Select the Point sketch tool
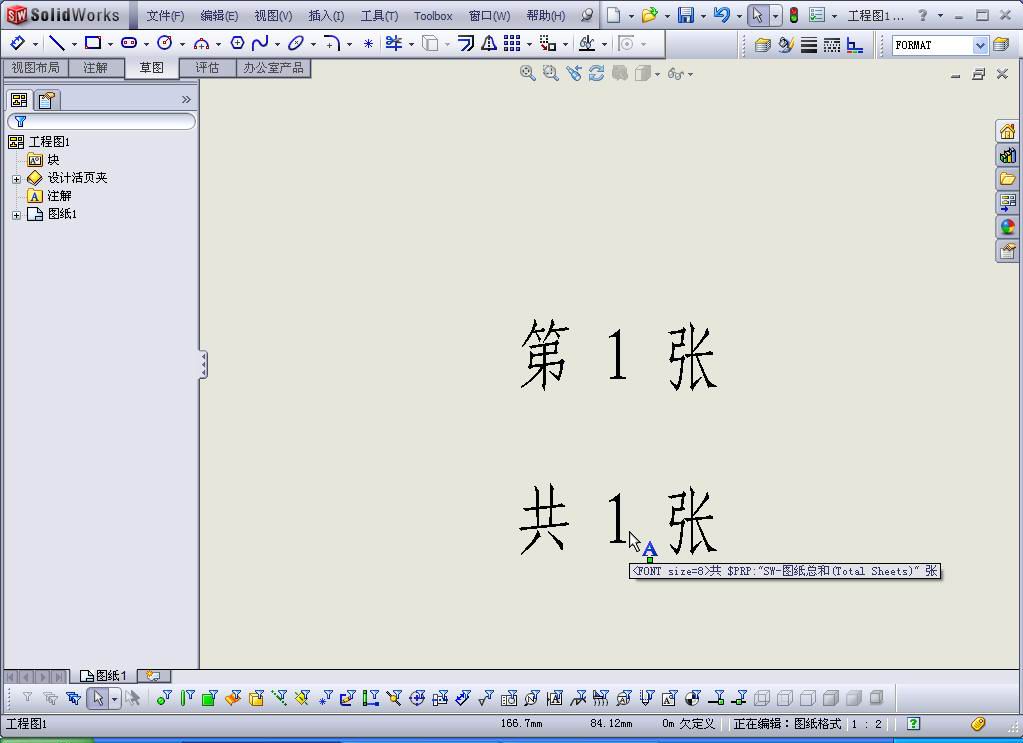Screen dimensions: 1023x743 [x=369, y=44]
